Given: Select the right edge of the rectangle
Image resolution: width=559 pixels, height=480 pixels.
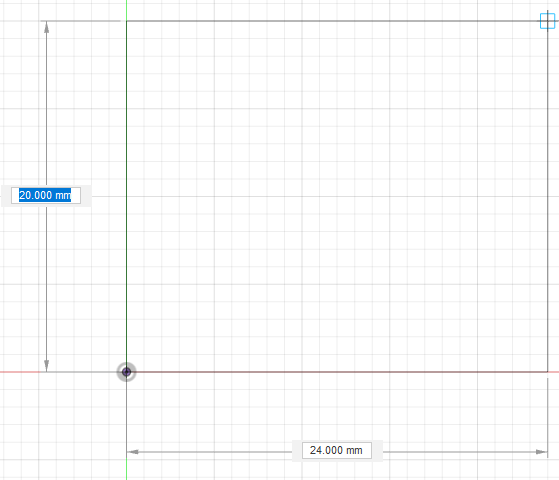Looking at the screenshot, I should [548, 196].
